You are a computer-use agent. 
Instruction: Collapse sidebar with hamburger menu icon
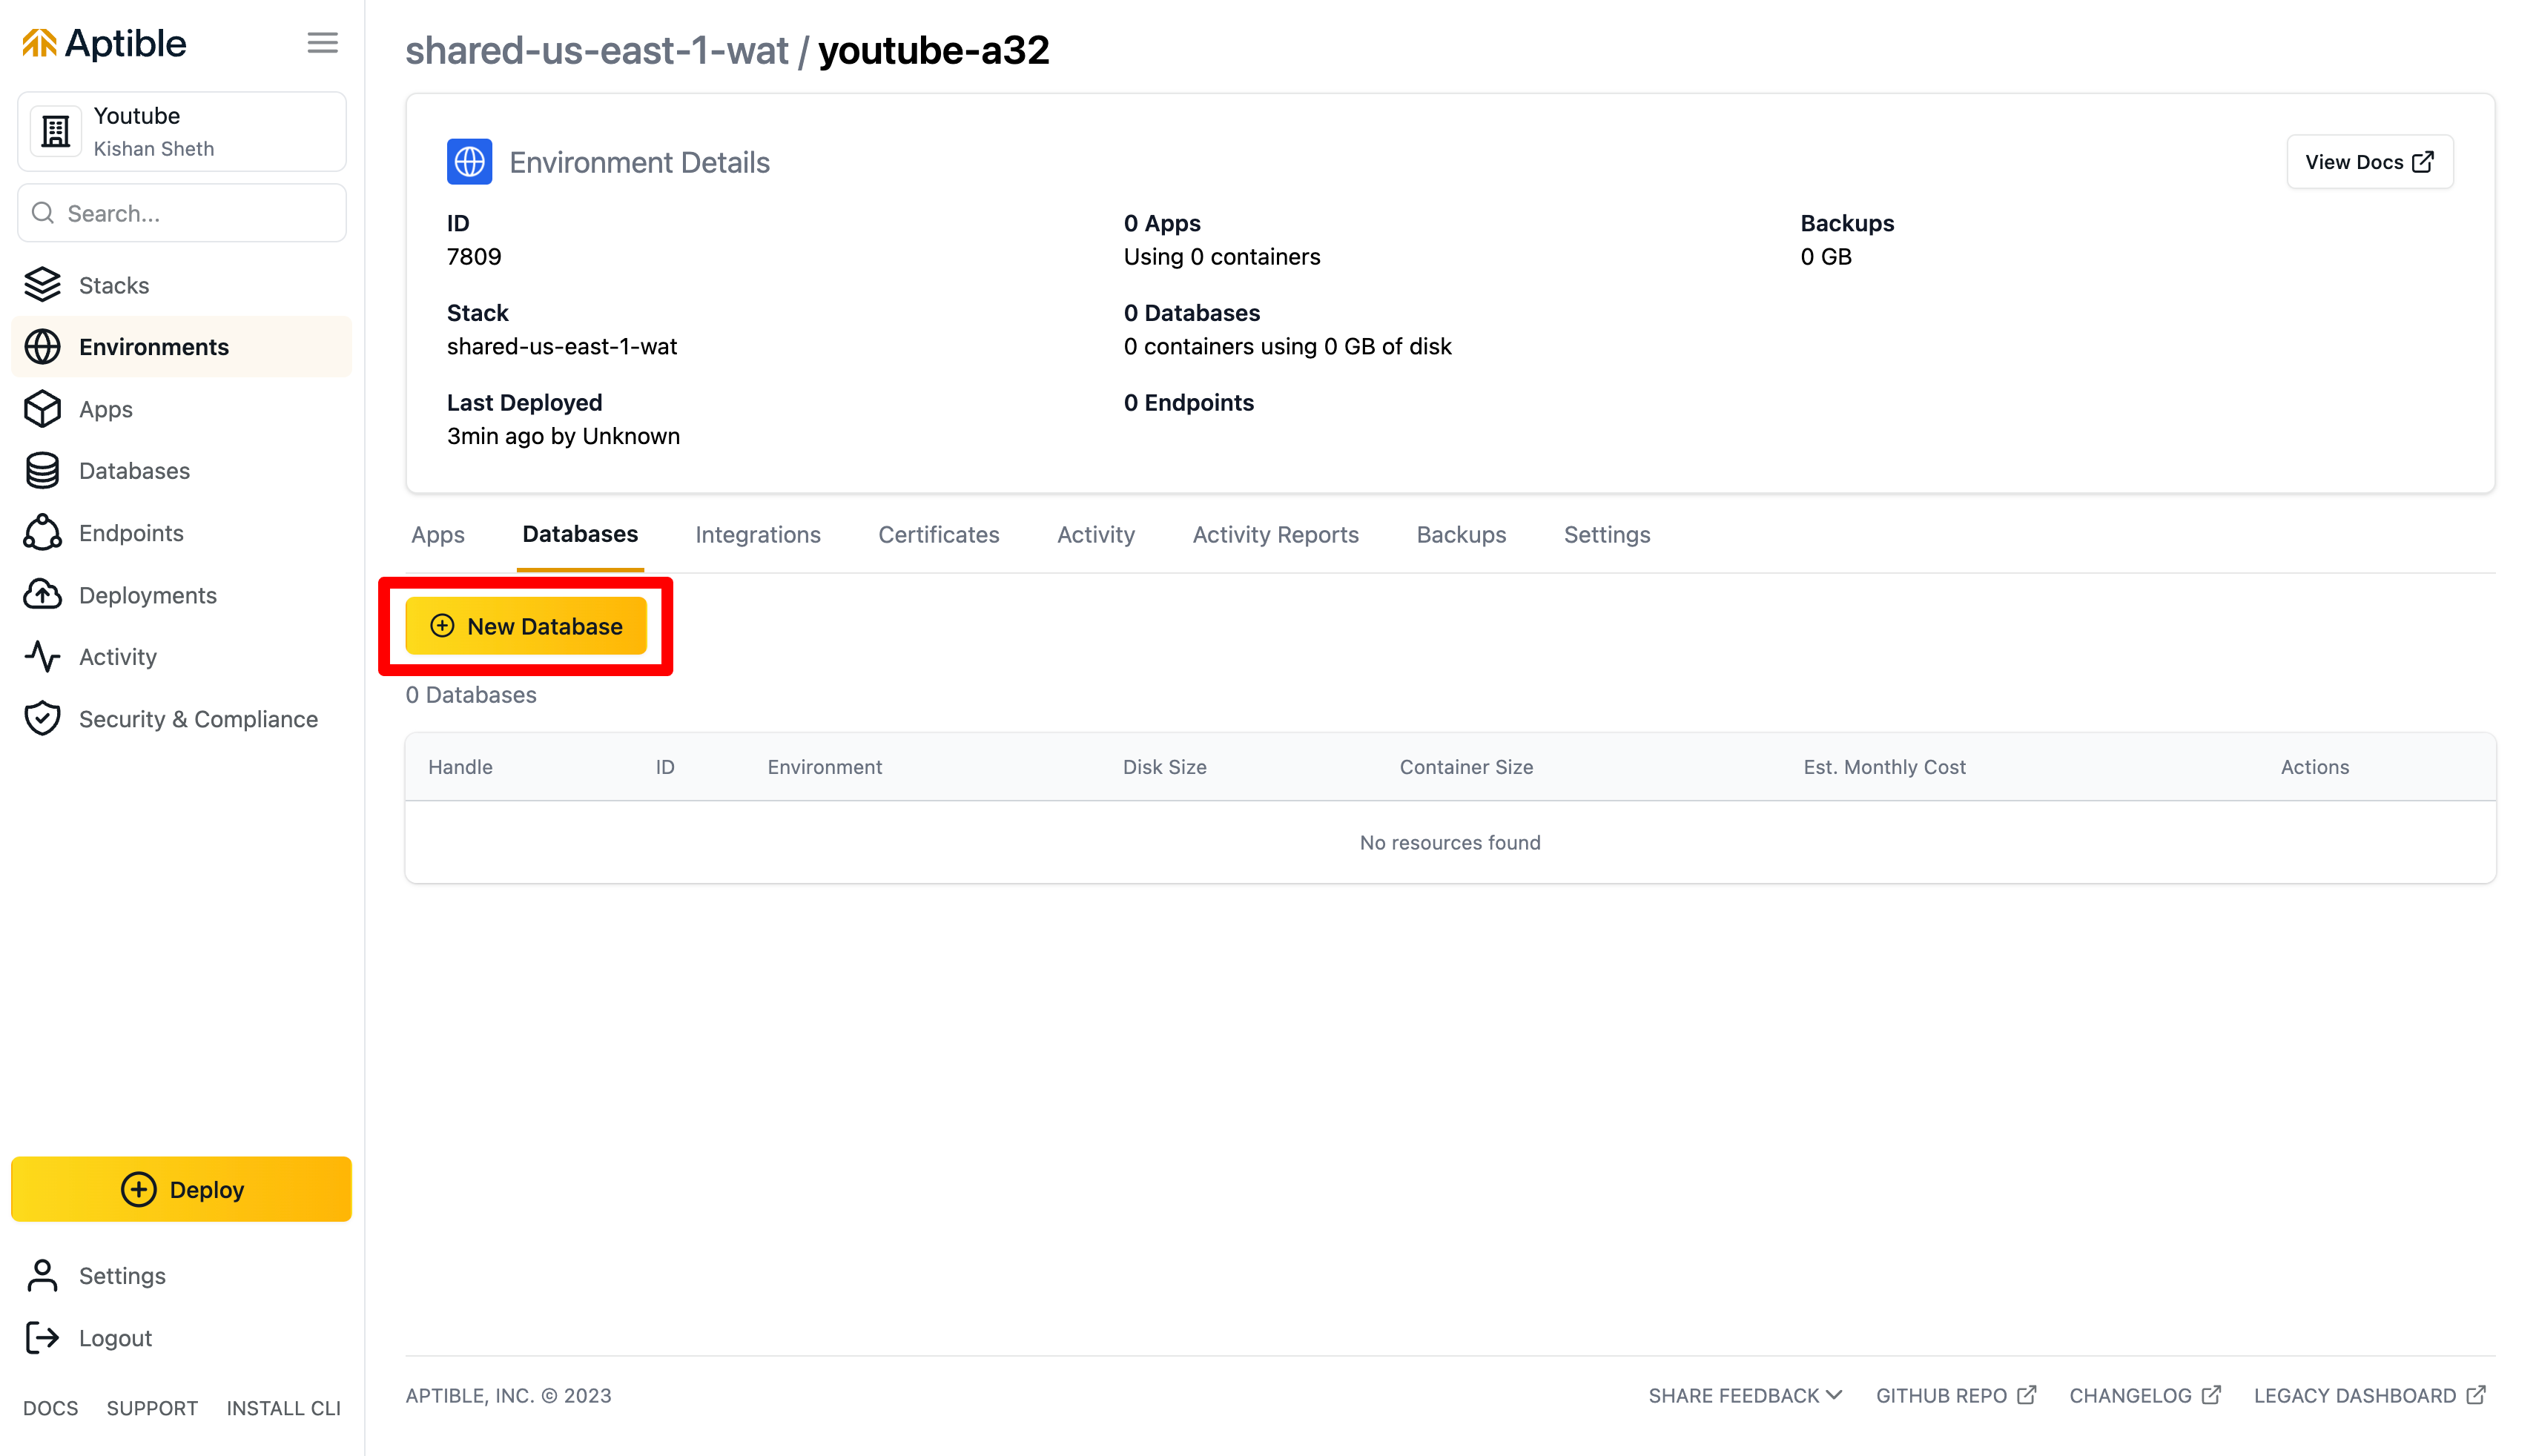point(322,43)
